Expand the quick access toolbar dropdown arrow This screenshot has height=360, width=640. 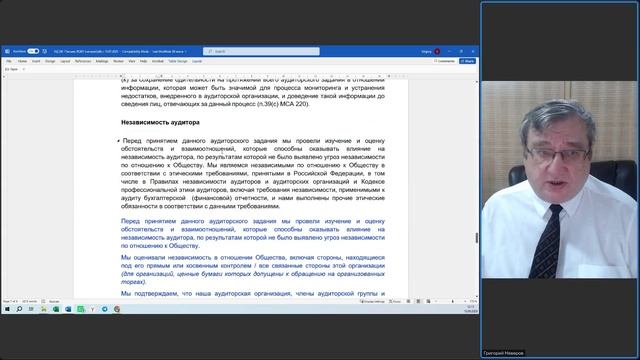(x=24, y=69)
